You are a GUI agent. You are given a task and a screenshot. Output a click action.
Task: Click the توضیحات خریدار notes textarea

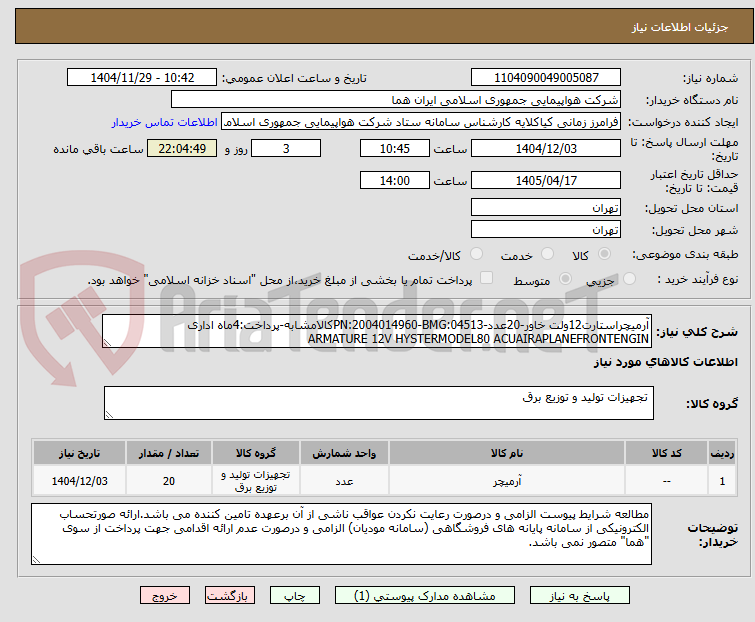click(x=341, y=534)
